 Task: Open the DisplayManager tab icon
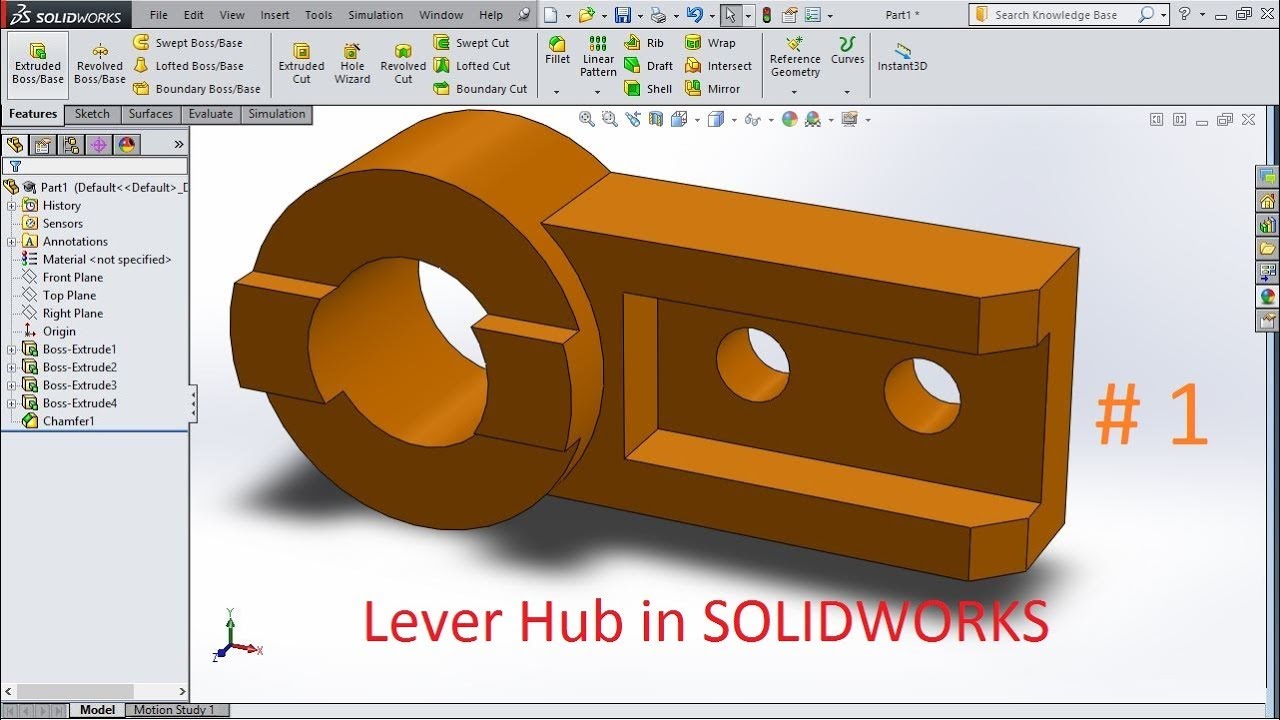[126, 145]
